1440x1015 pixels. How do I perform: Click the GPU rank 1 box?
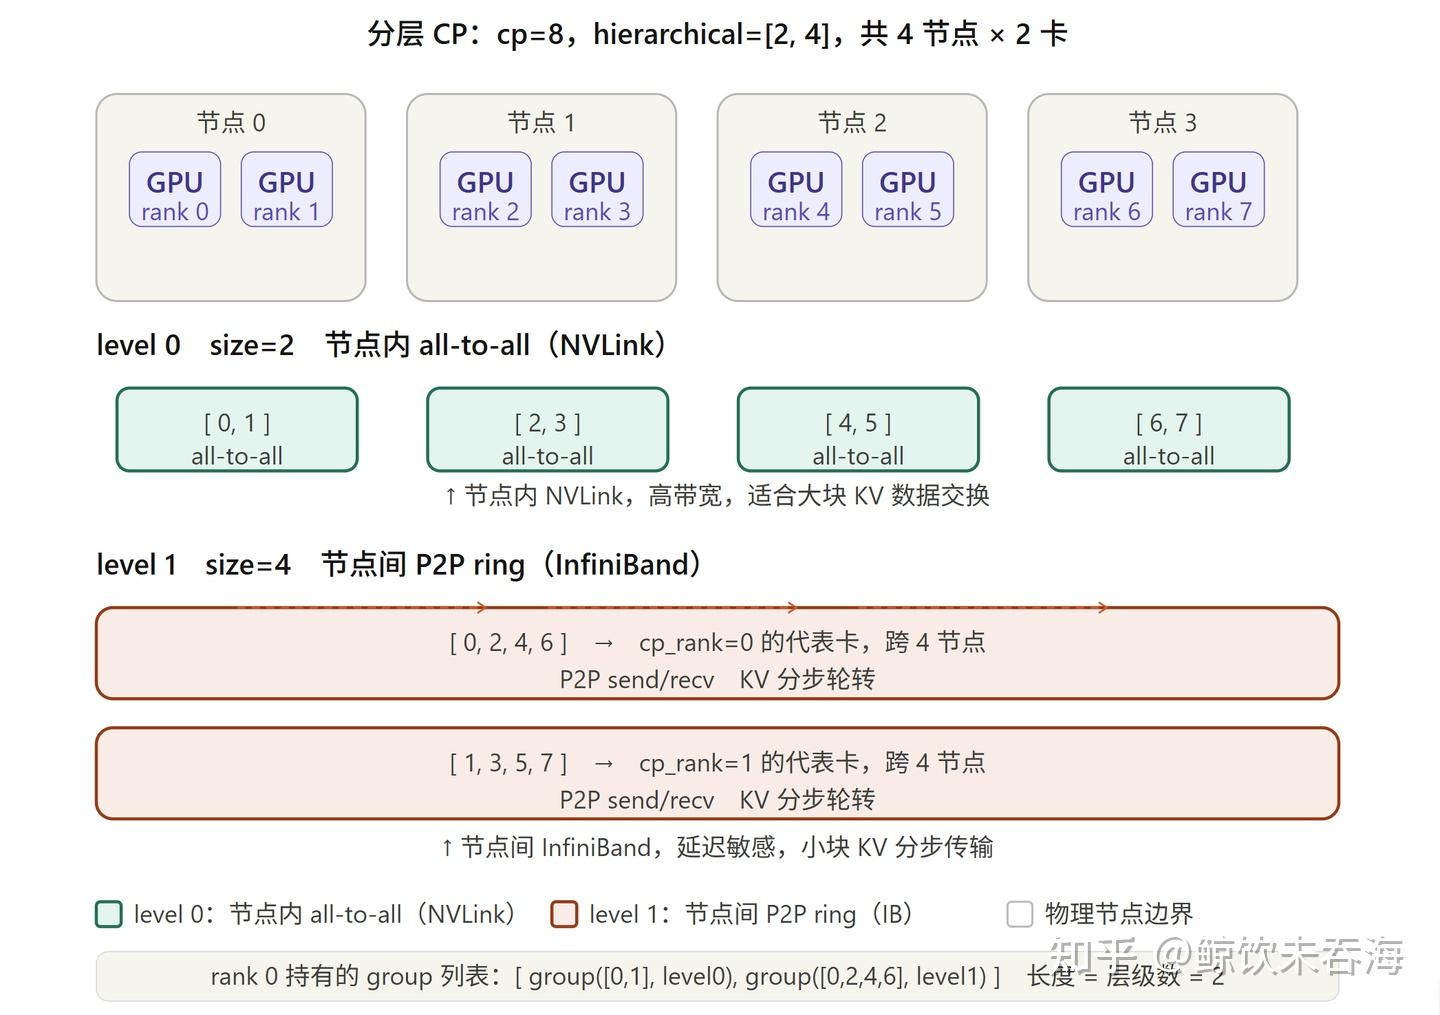point(287,189)
